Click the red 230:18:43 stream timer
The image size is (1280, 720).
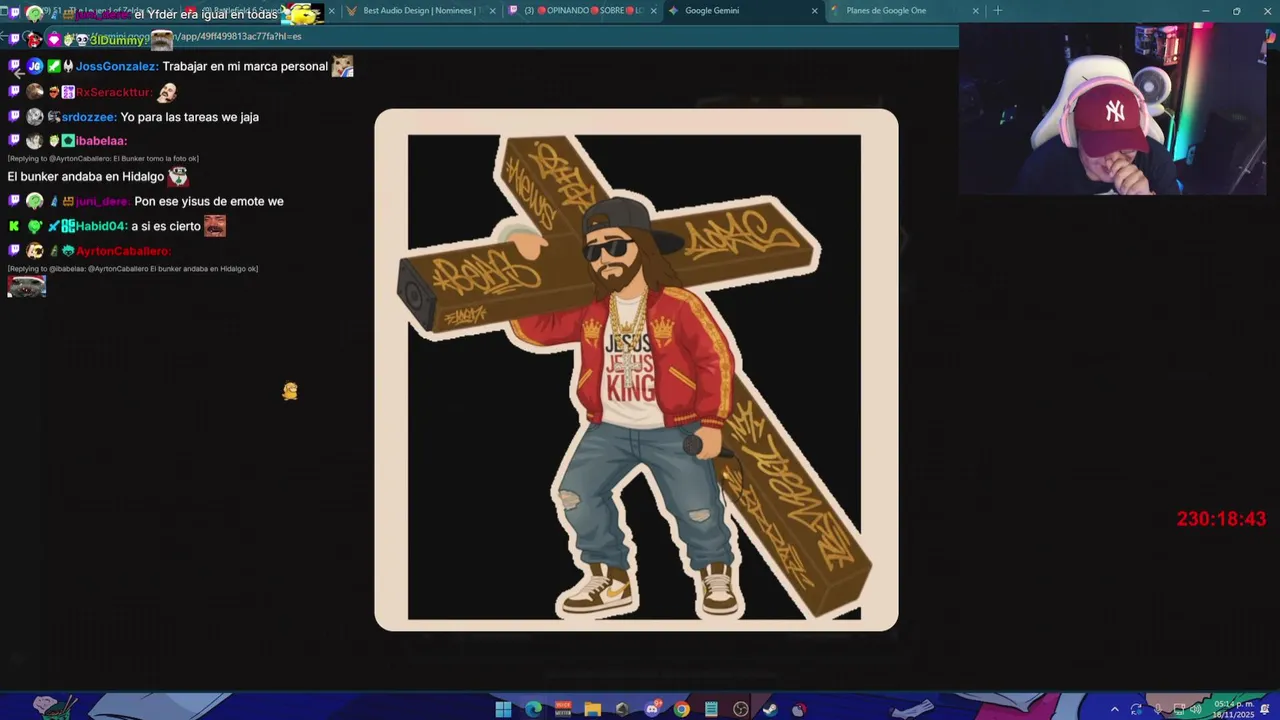pyautogui.click(x=1221, y=519)
